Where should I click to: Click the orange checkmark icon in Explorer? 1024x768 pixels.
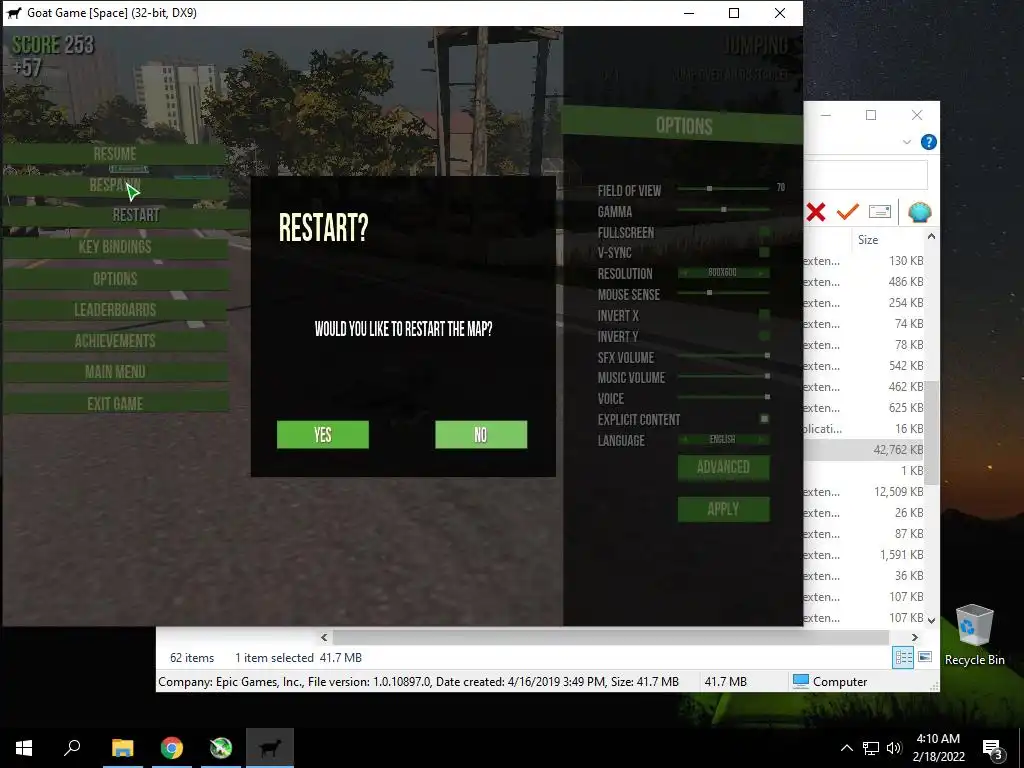(848, 212)
